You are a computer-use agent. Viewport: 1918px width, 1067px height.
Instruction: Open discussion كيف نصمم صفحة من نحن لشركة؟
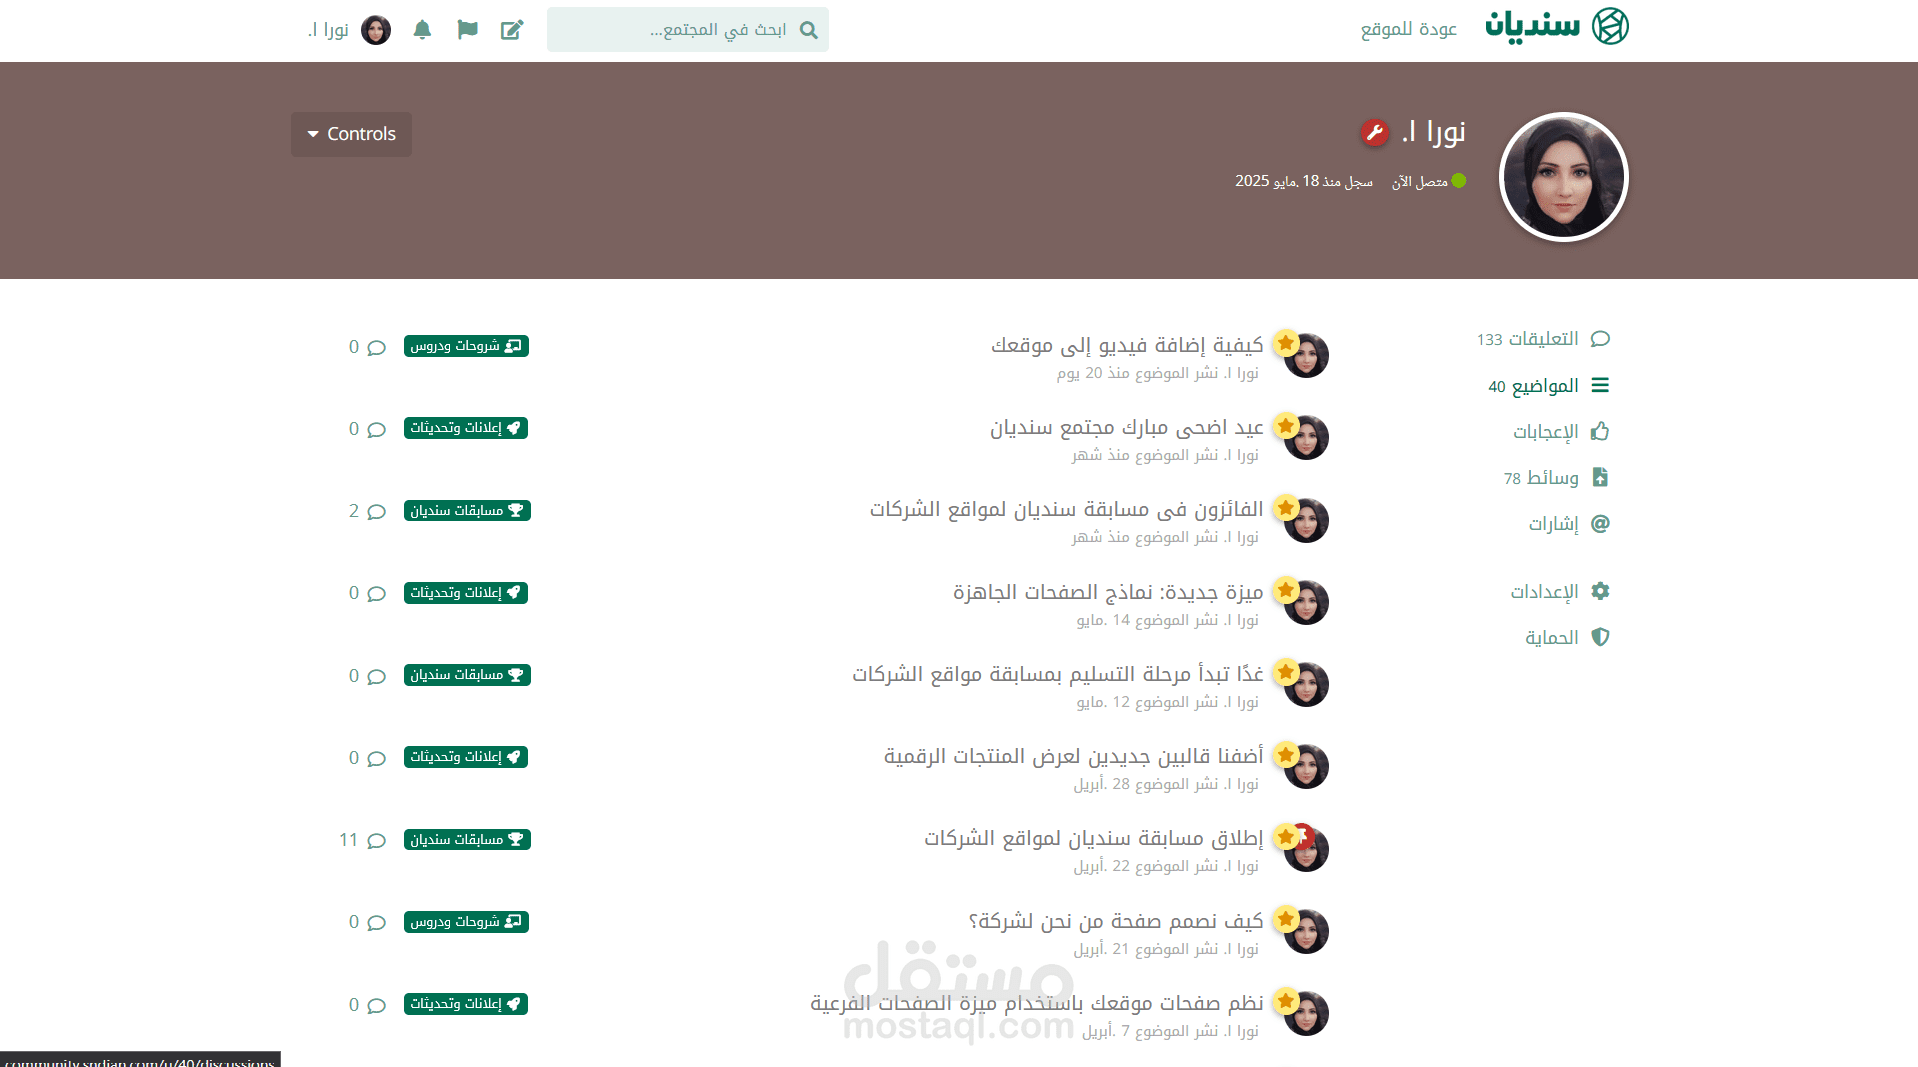click(1115, 921)
